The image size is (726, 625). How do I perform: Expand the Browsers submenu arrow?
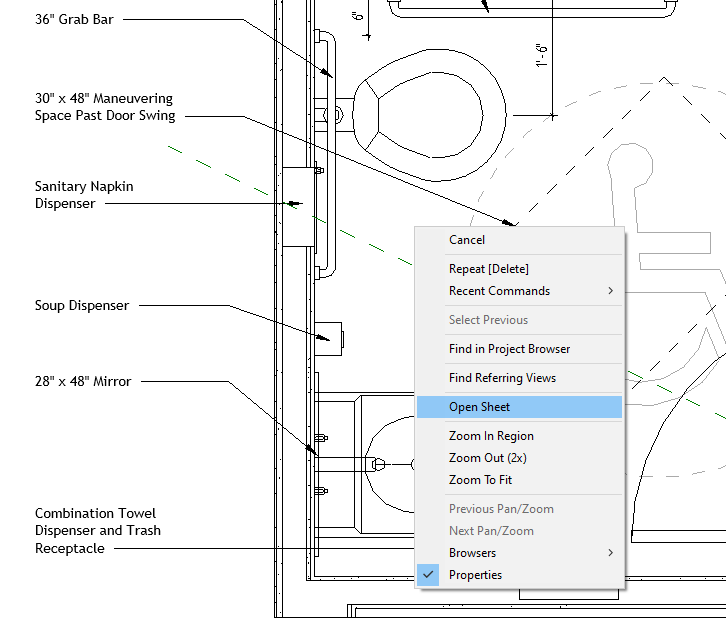point(610,553)
